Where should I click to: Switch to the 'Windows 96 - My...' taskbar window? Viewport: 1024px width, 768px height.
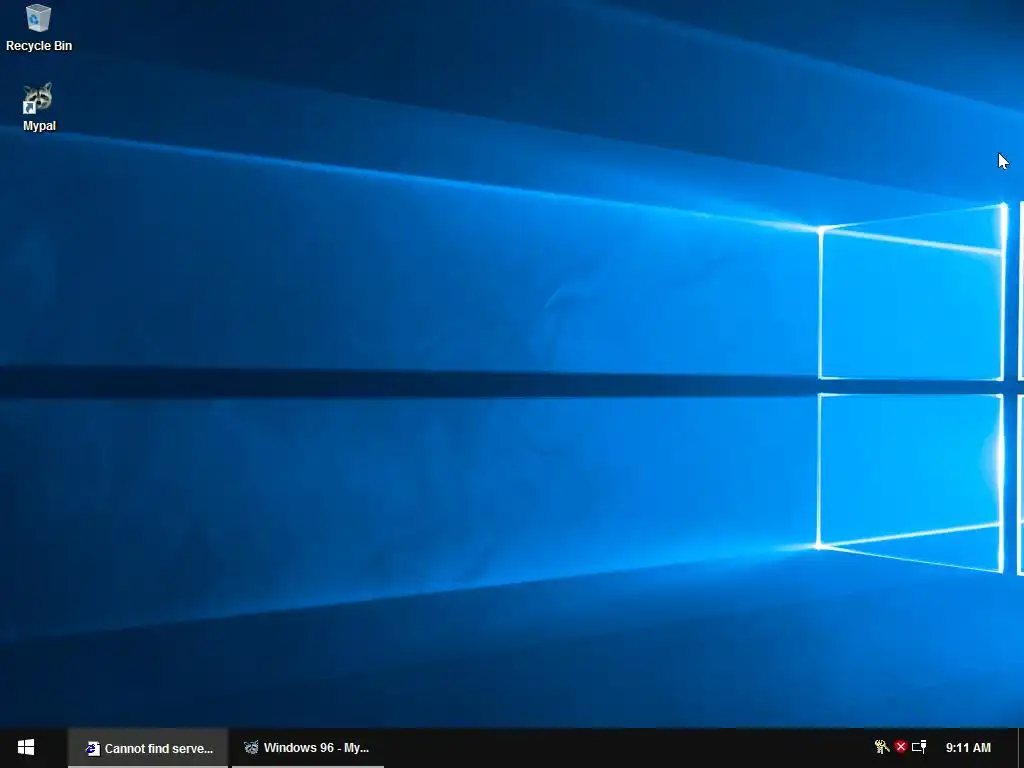[308, 748]
